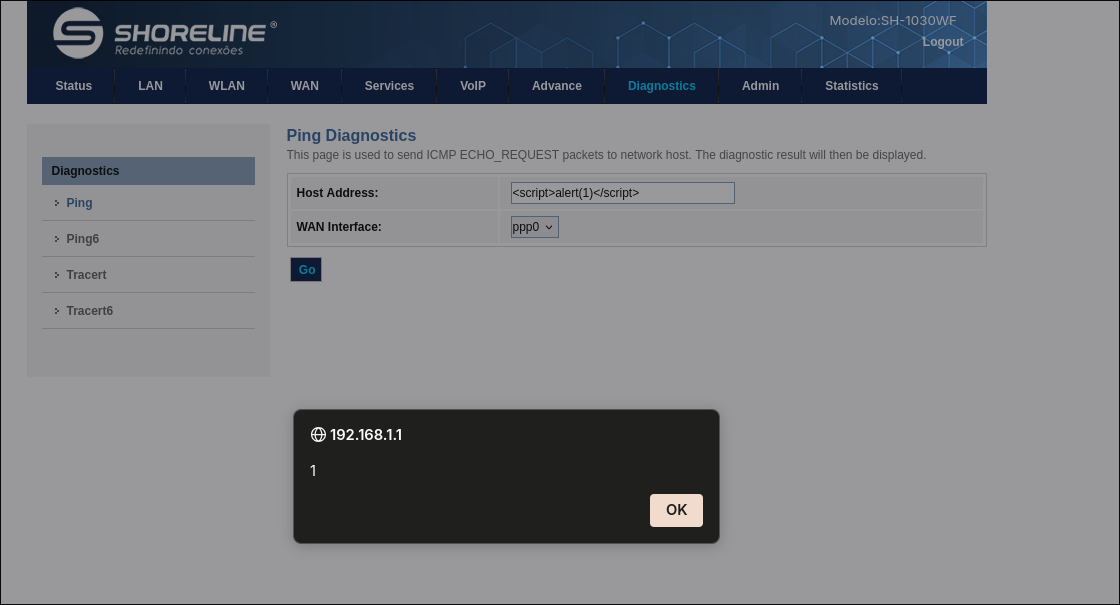This screenshot has height=605, width=1120.
Task: Click the Go button
Action: 306,269
